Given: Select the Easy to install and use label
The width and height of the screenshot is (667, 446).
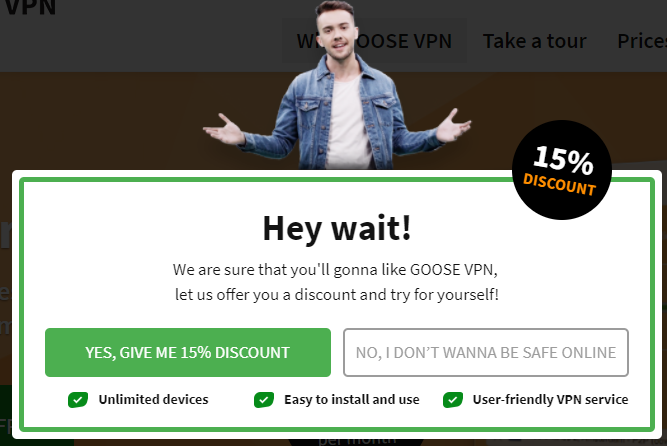Looking at the screenshot, I should point(352,400).
